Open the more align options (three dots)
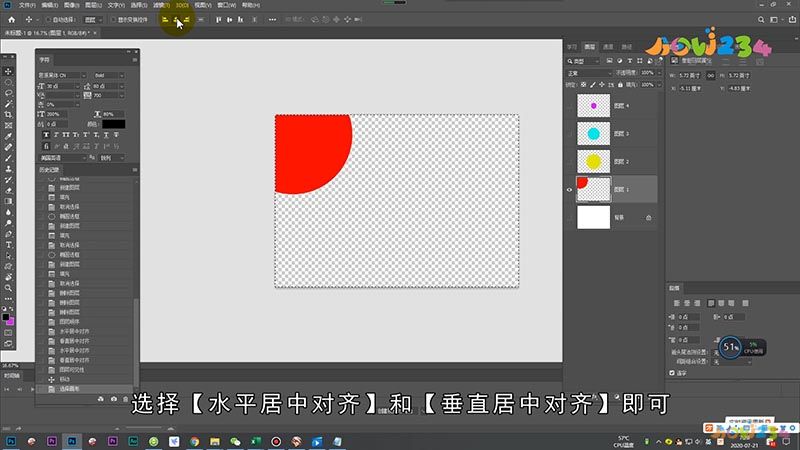 (x=272, y=19)
